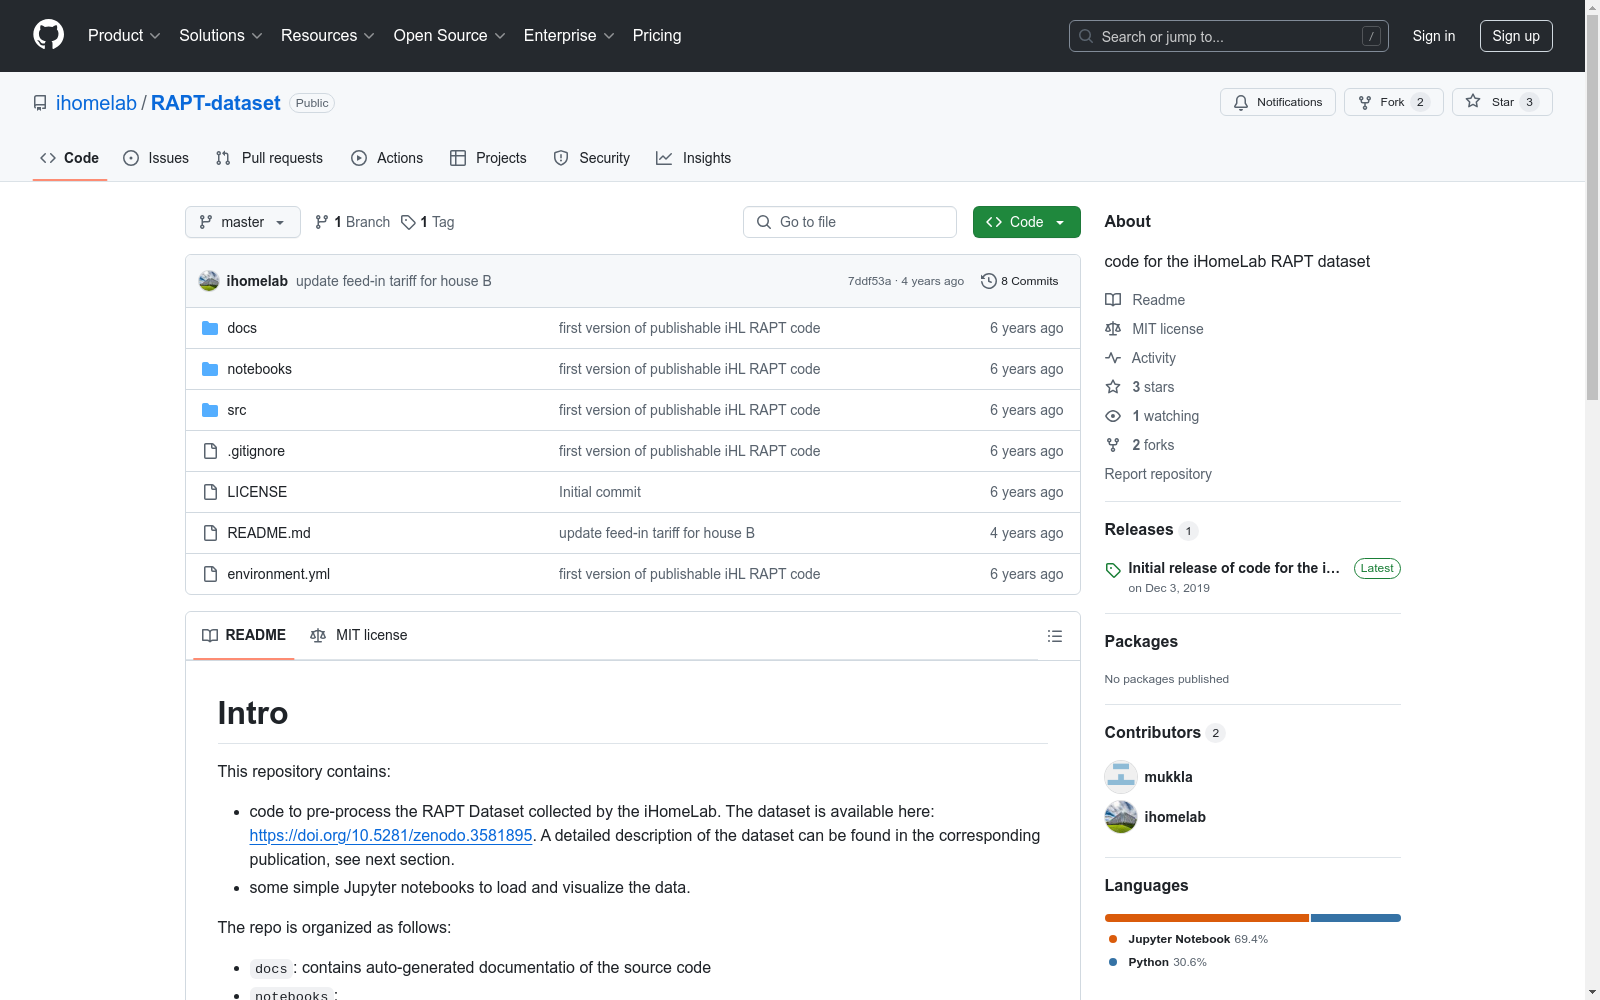
Task: Switch to the Insights tab
Action: (x=694, y=158)
